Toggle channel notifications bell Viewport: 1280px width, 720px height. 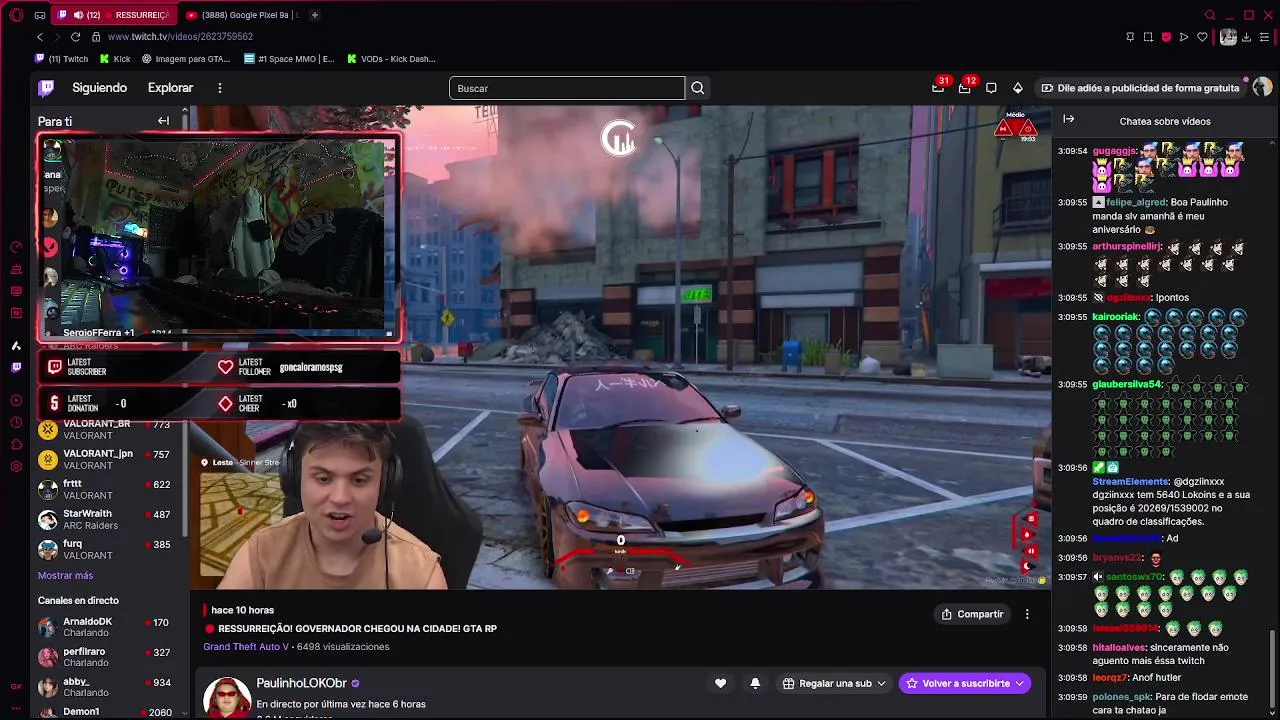755,683
